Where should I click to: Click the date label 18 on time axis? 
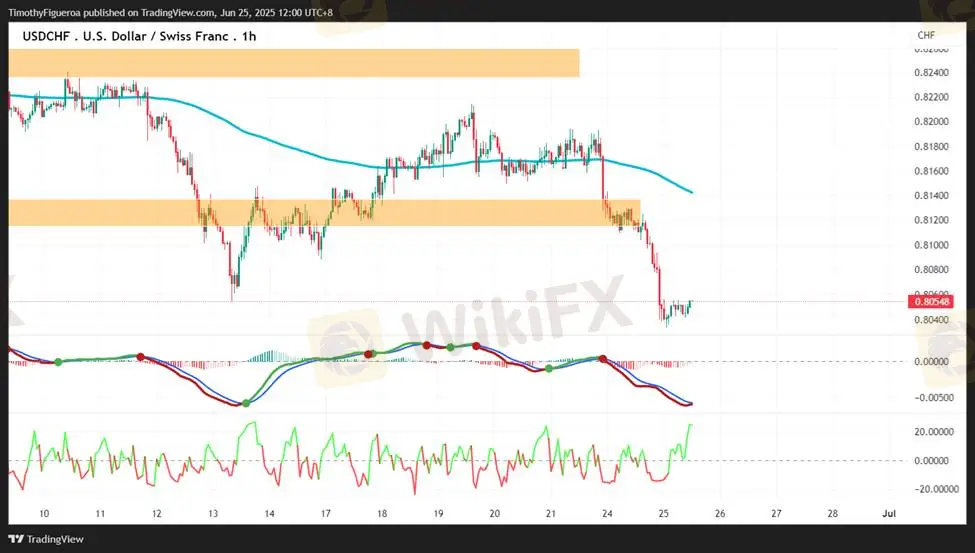coord(382,514)
